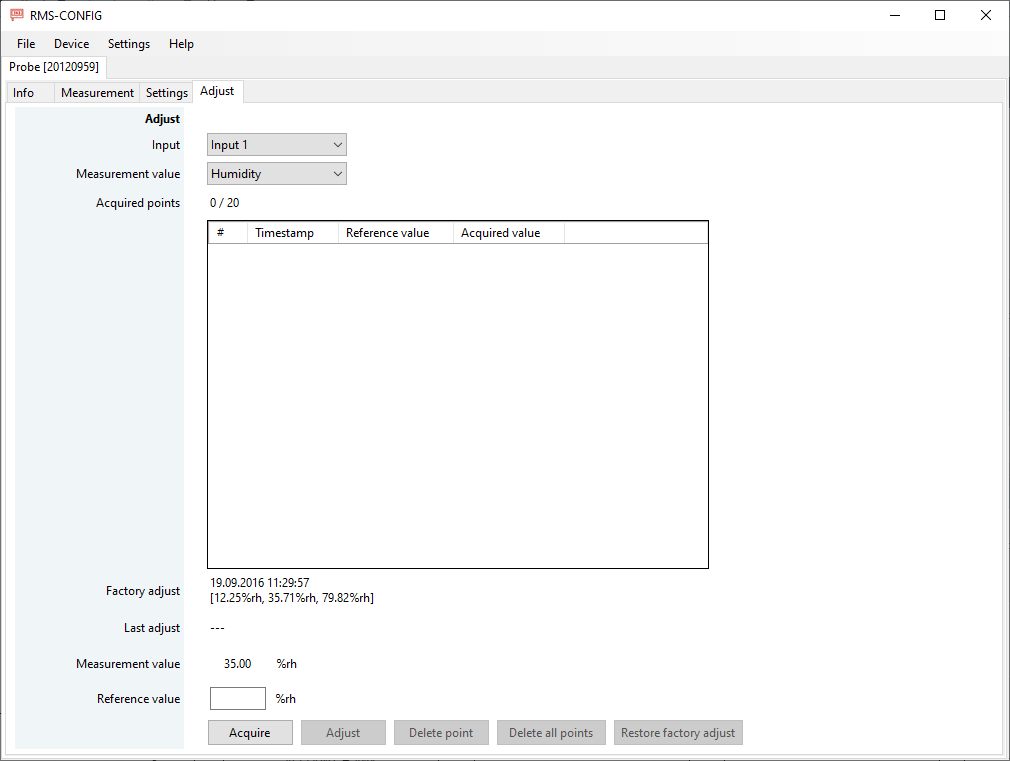Open the Settings menu in menu bar
The image size is (1010, 761).
point(129,44)
